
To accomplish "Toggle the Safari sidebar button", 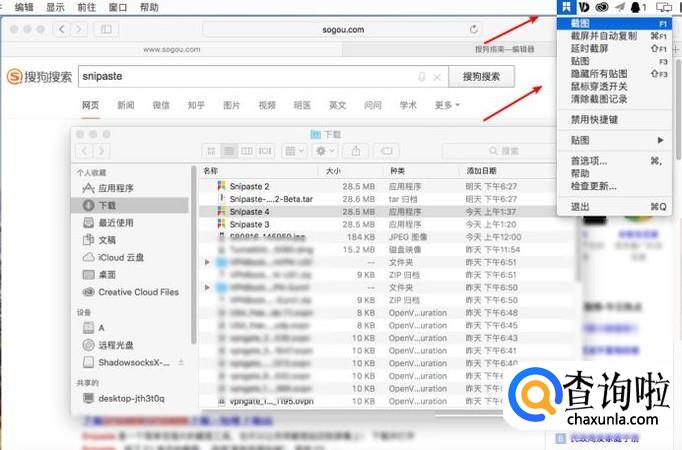I will 106,30.
